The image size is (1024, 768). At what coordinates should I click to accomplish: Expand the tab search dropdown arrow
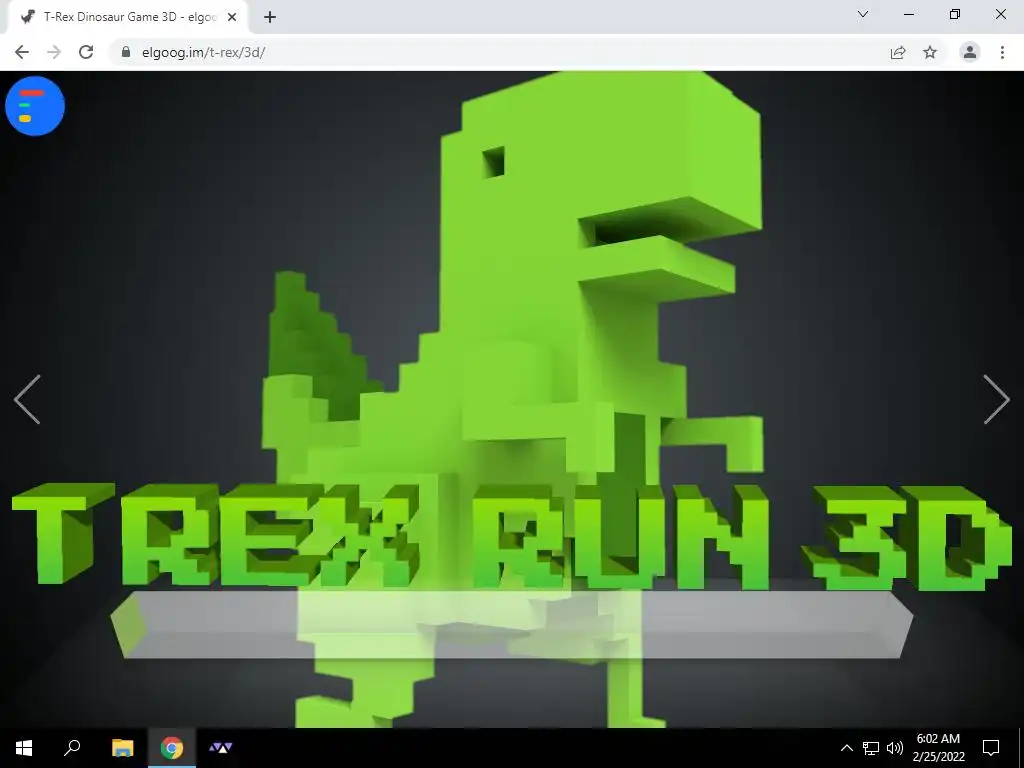coord(863,14)
